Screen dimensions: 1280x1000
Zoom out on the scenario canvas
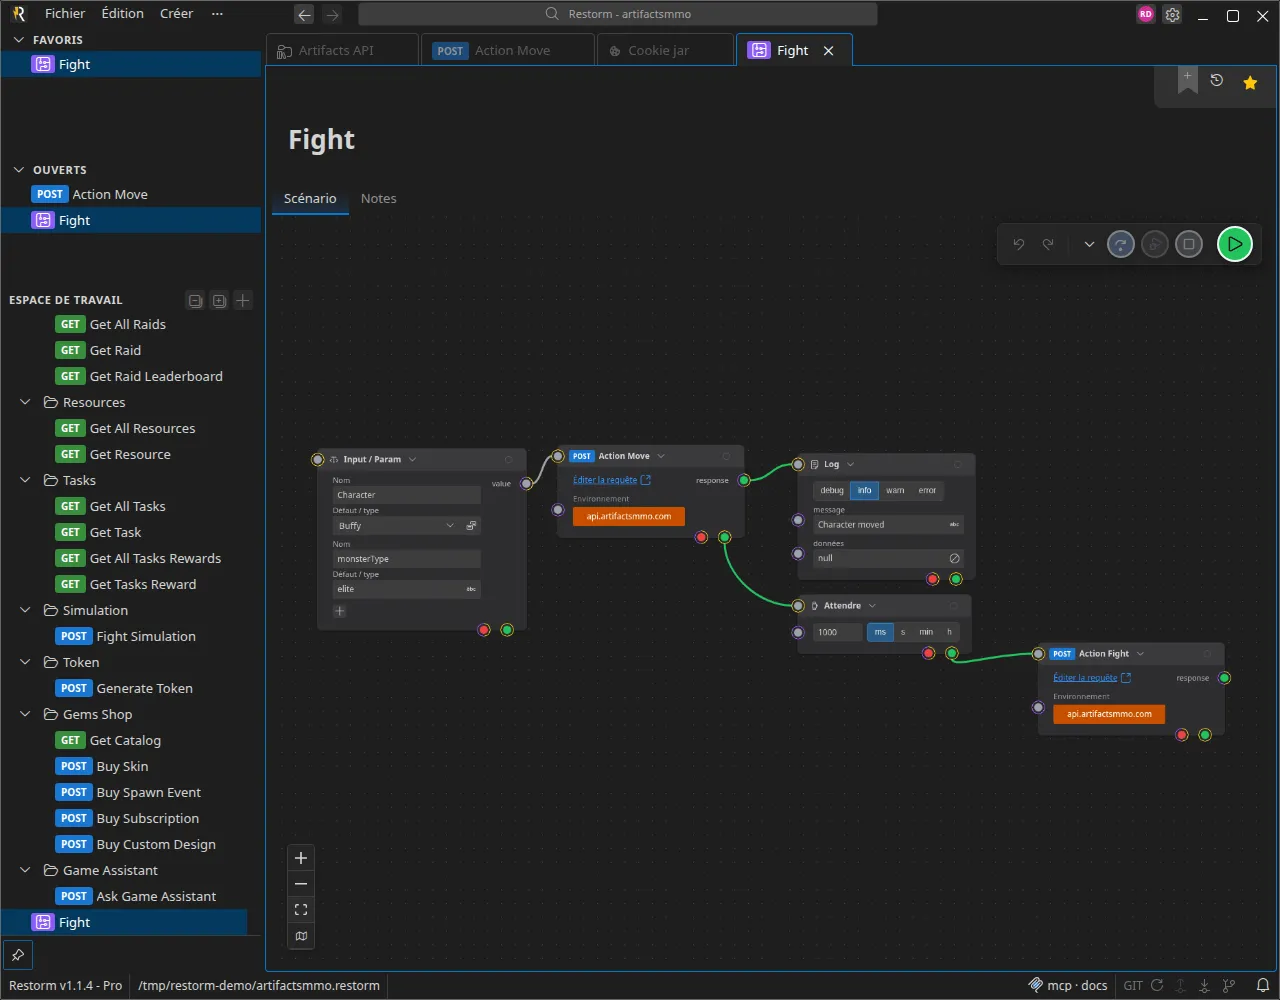[x=301, y=884]
